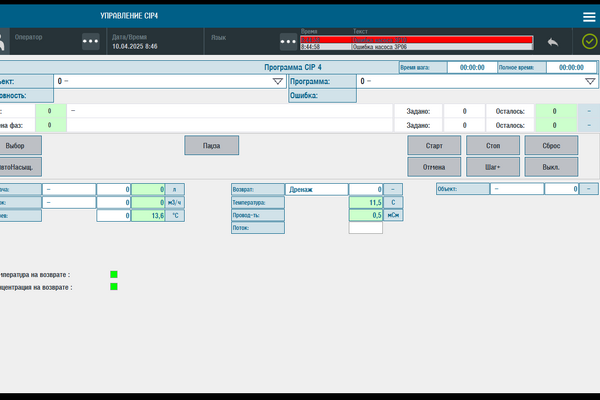Open the language options ellipsis button
600x400 pixels.
[287, 42]
